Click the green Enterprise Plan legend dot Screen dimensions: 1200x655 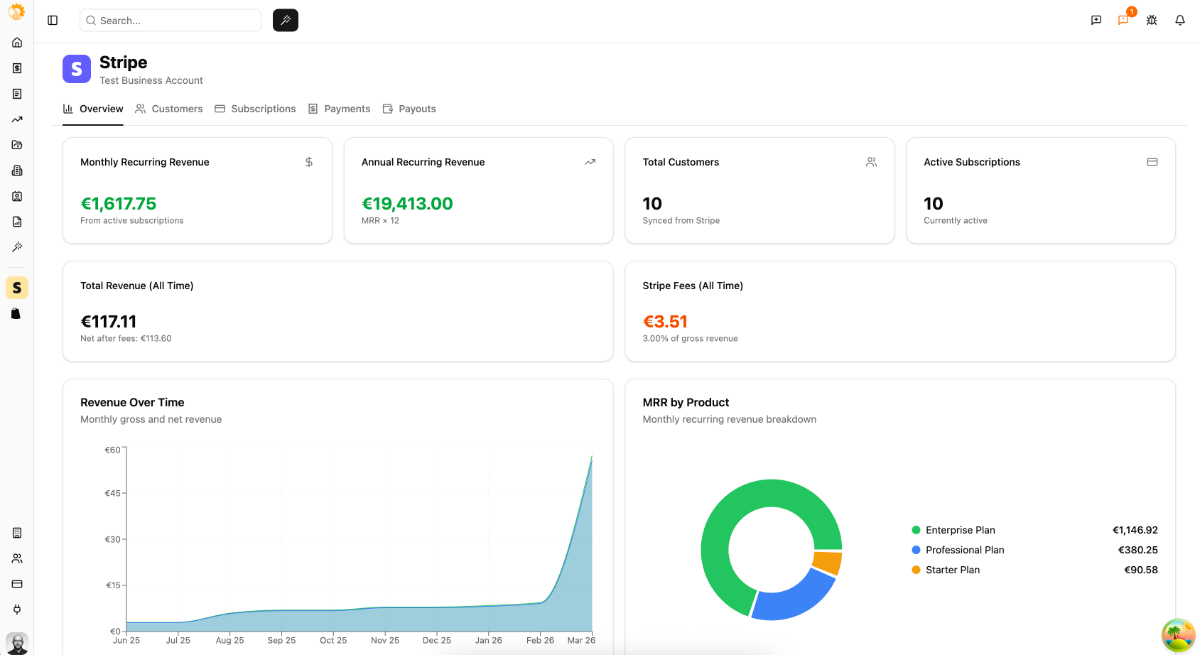916,530
